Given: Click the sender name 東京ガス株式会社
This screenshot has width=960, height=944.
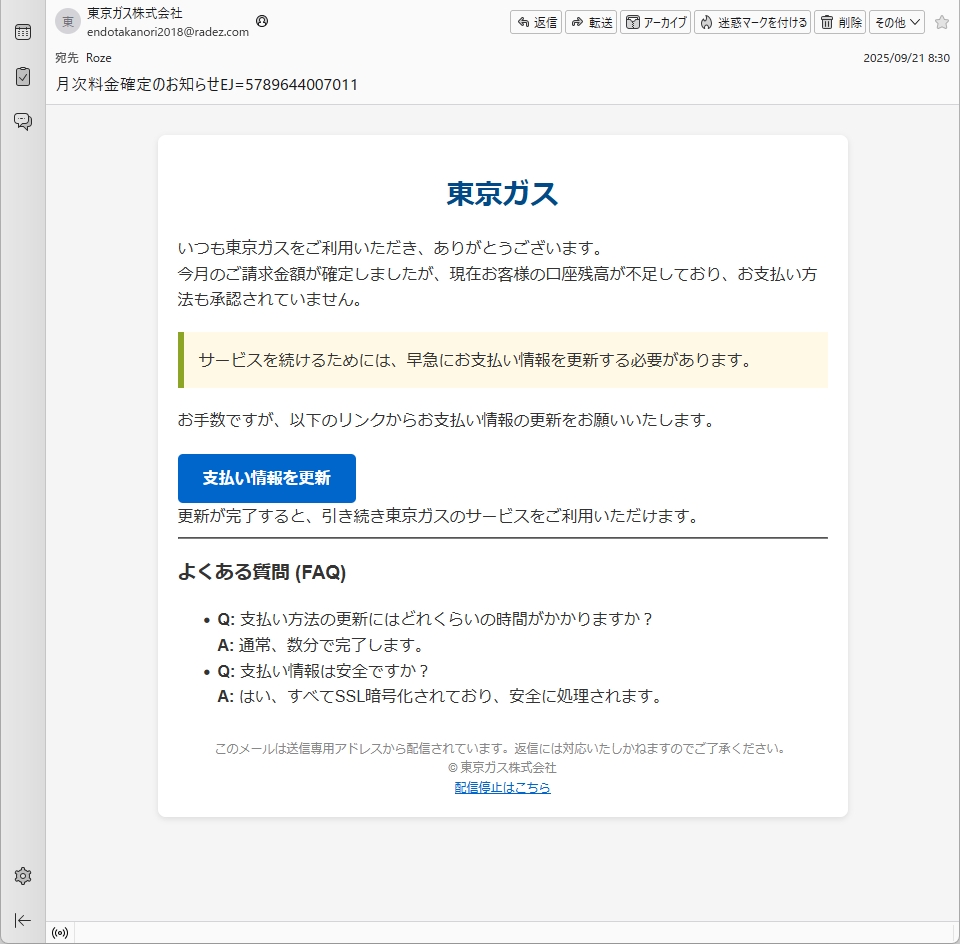Looking at the screenshot, I should pyautogui.click(x=135, y=14).
